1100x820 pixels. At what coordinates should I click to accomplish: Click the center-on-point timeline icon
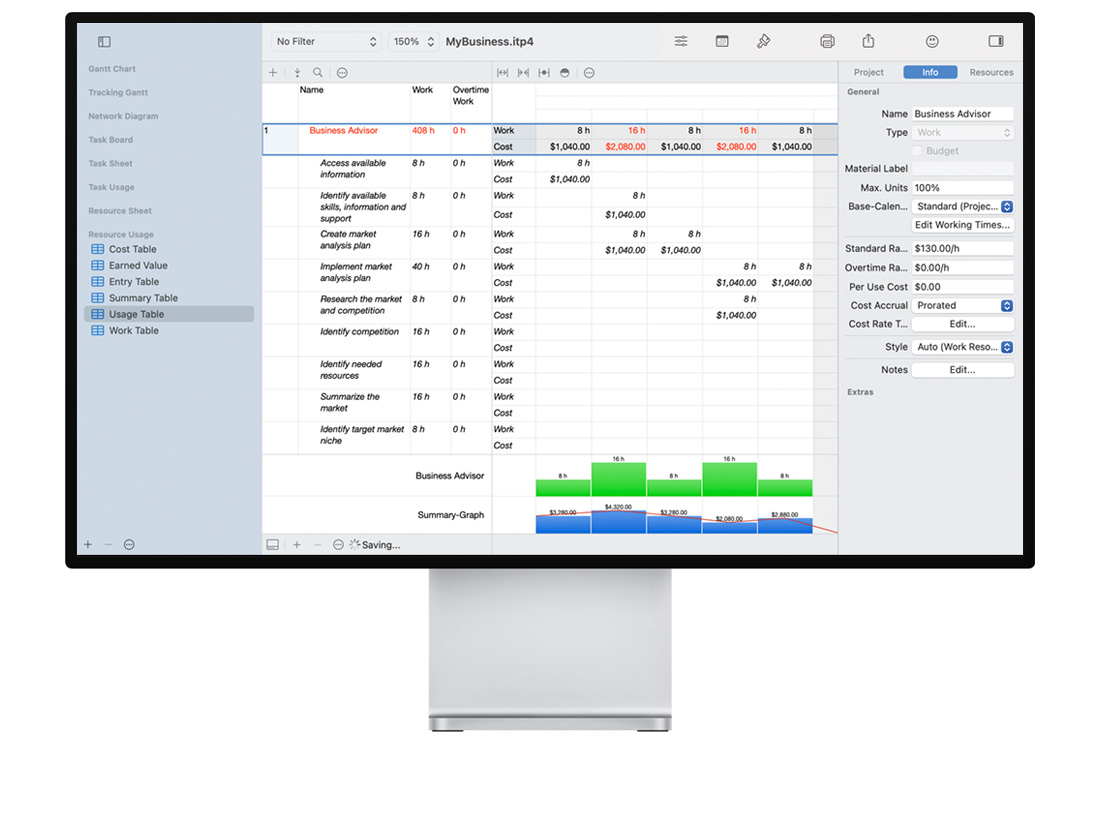(x=544, y=73)
